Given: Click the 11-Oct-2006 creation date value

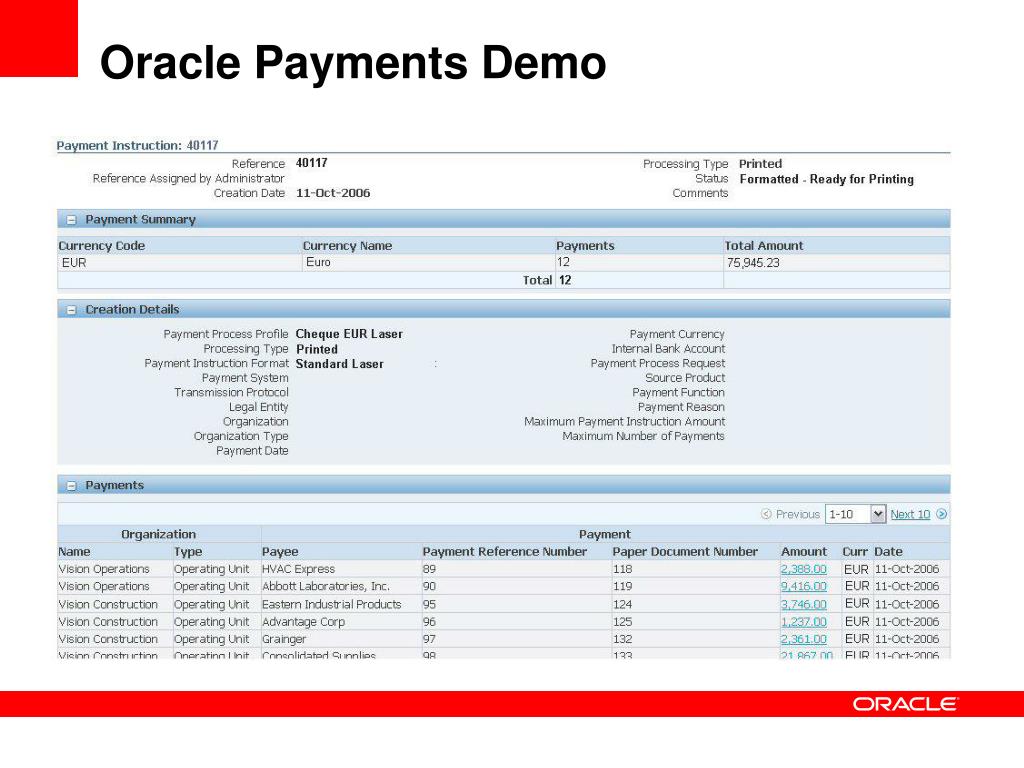Looking at the screenshot, I should [x=333, y=193].
